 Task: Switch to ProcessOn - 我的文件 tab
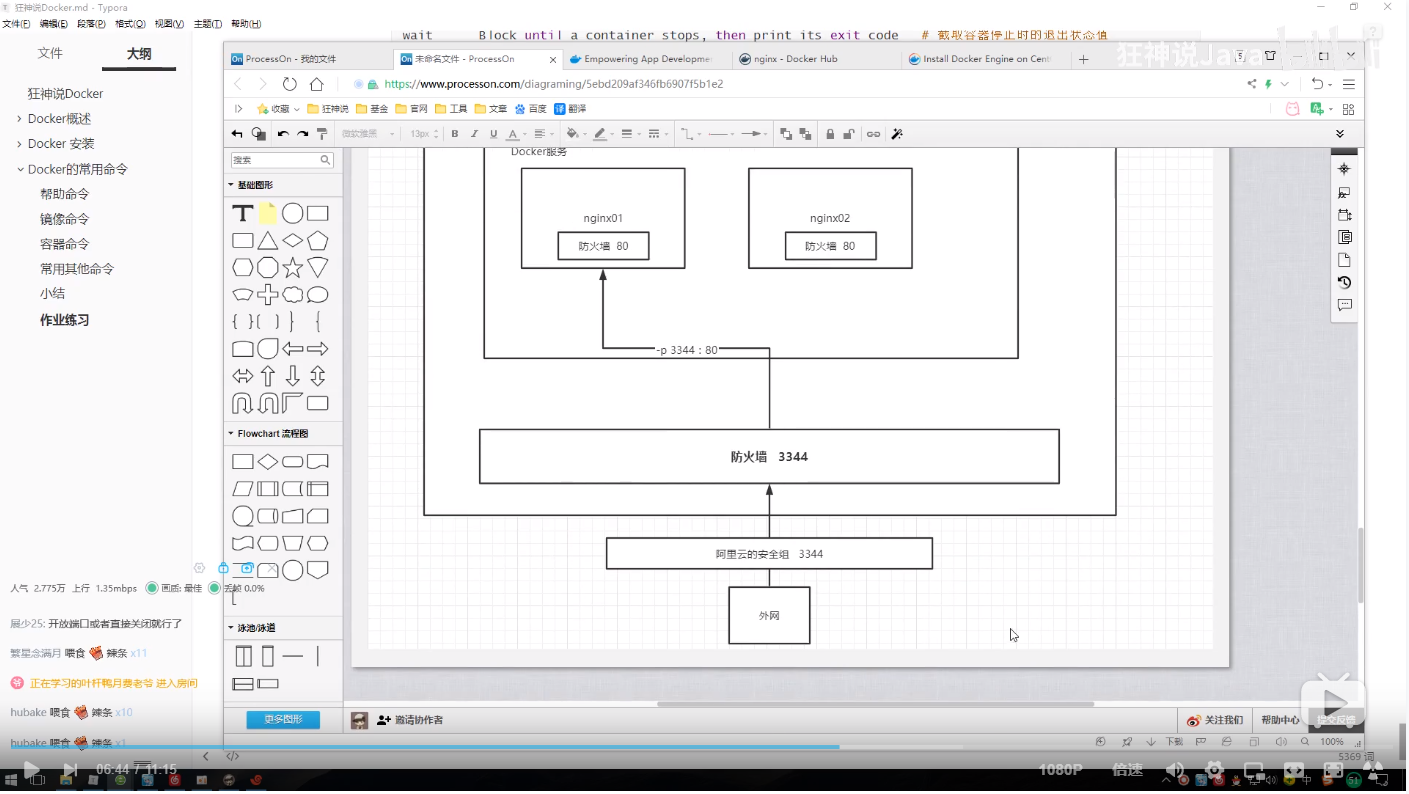[x=309, y=59]
